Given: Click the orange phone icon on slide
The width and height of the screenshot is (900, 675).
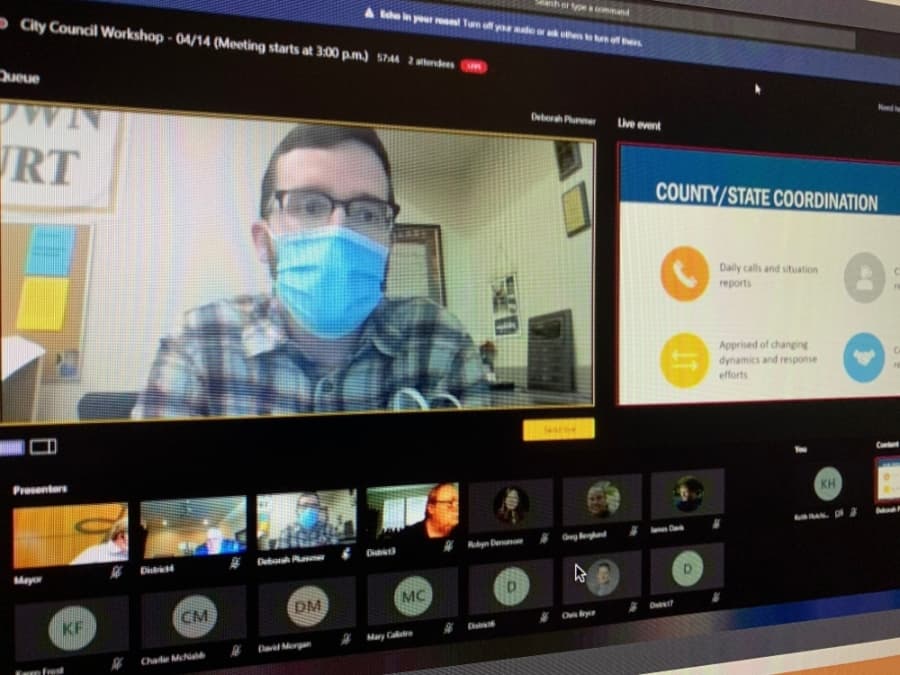Looking at the screenshot, I should pyautogui.click(x=684, y=274).
